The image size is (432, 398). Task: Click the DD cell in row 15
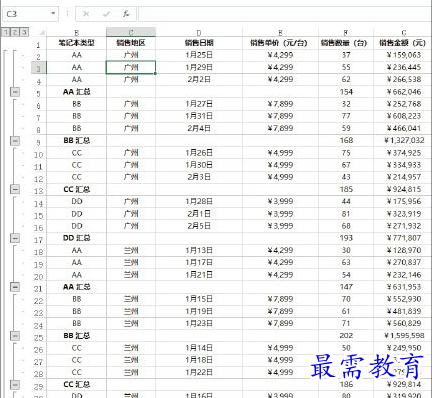coord(76,214)
